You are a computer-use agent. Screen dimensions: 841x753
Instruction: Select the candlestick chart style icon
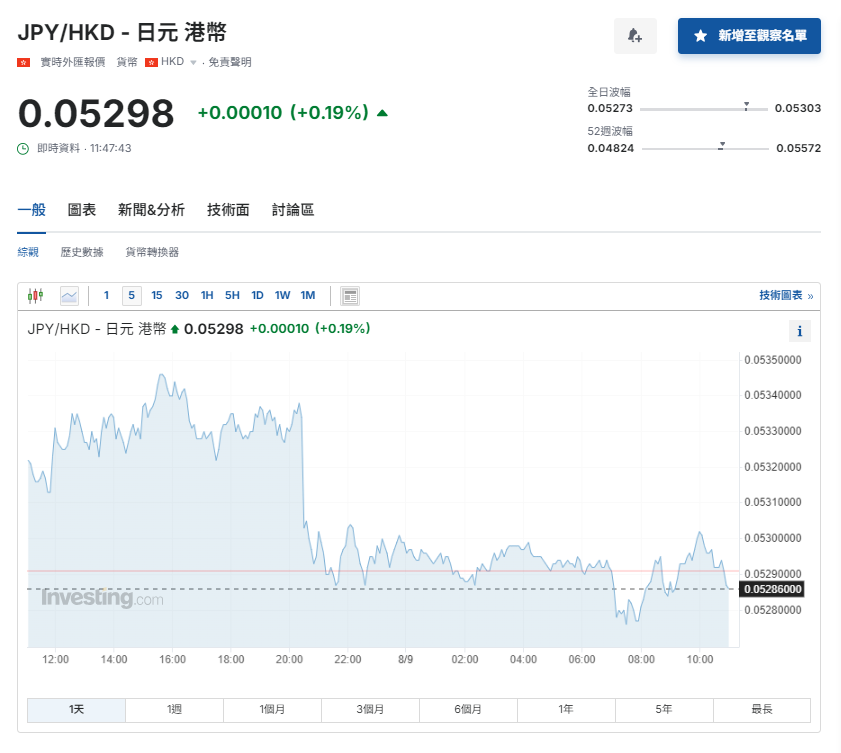[35, 295]
